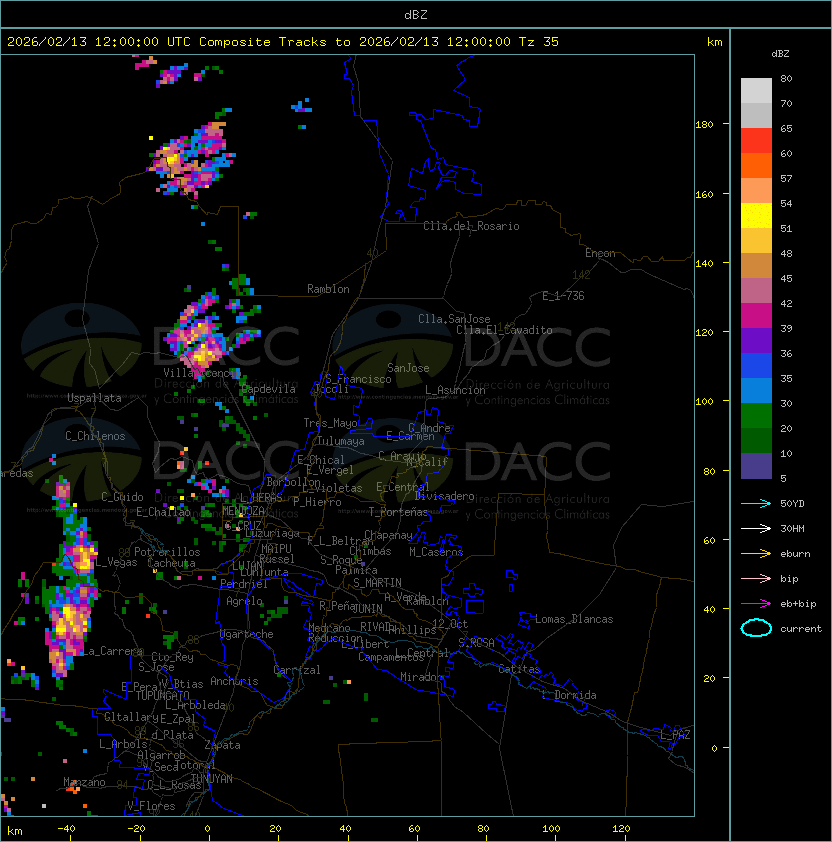Select the magenta swatch below 42 dBZ

756,316
